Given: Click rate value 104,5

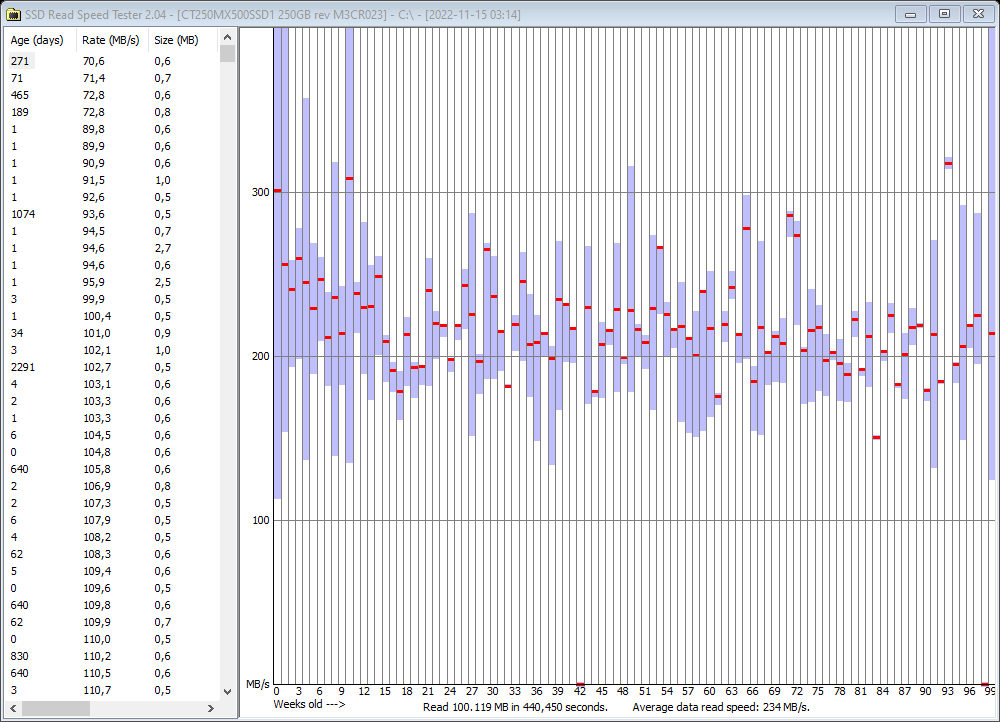Looking at the screenshot, I should pos(97,435).
